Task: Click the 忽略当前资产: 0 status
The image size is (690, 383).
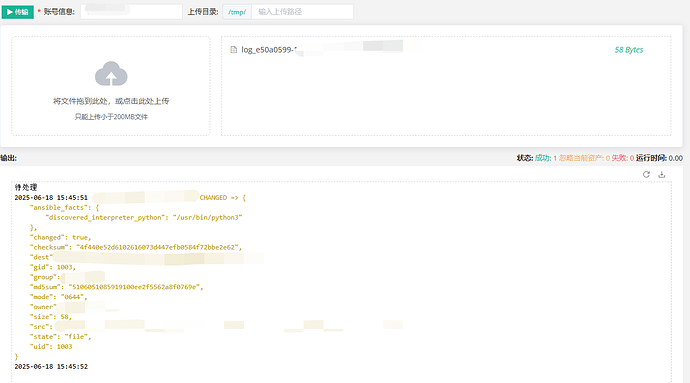Action: (584, 158)
